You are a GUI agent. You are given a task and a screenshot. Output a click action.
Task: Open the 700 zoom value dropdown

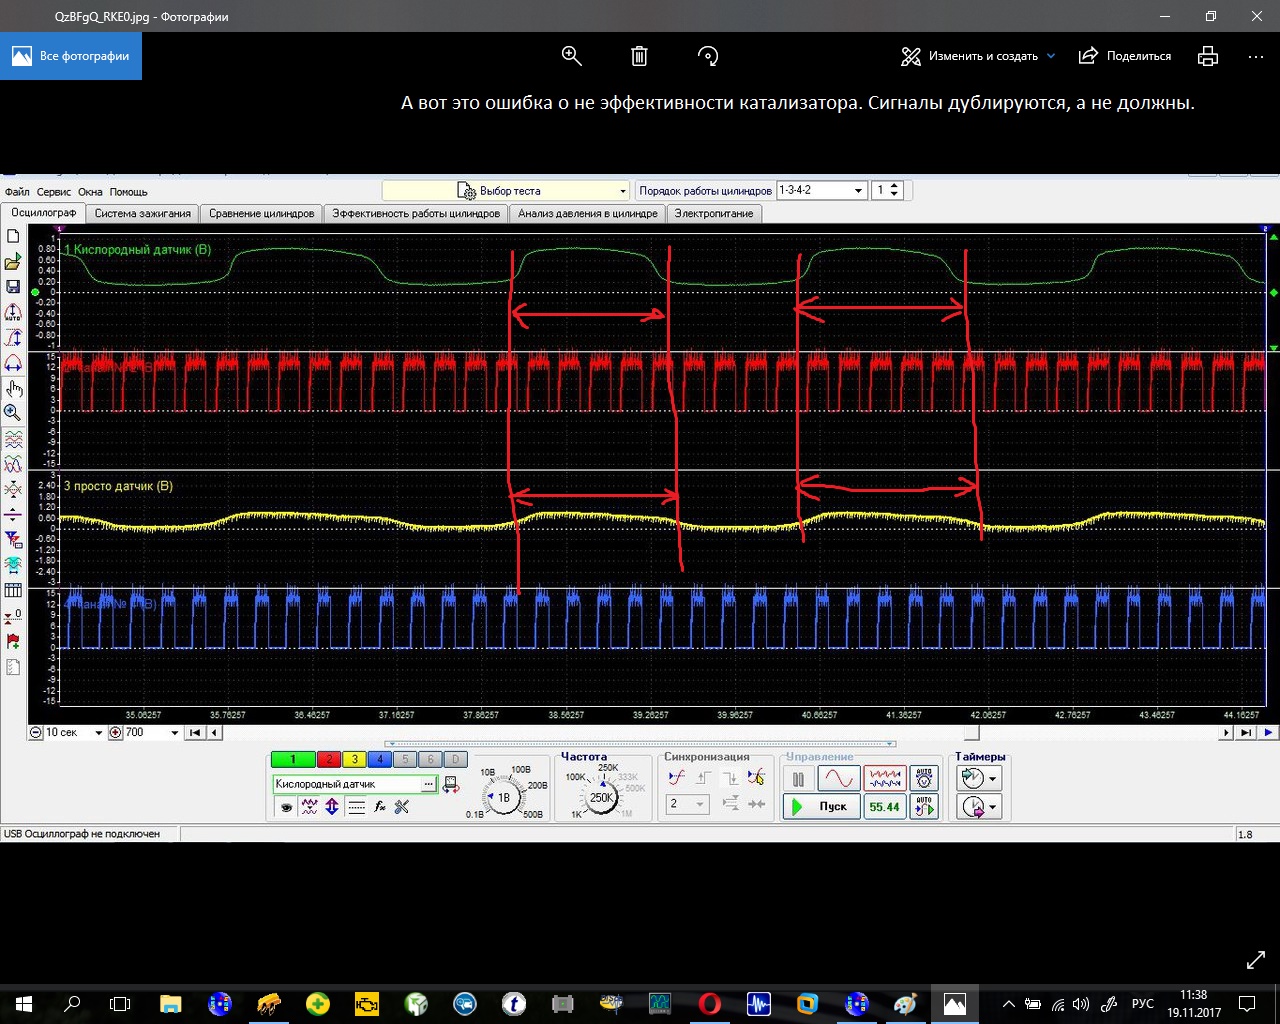[x=152, y=733]
